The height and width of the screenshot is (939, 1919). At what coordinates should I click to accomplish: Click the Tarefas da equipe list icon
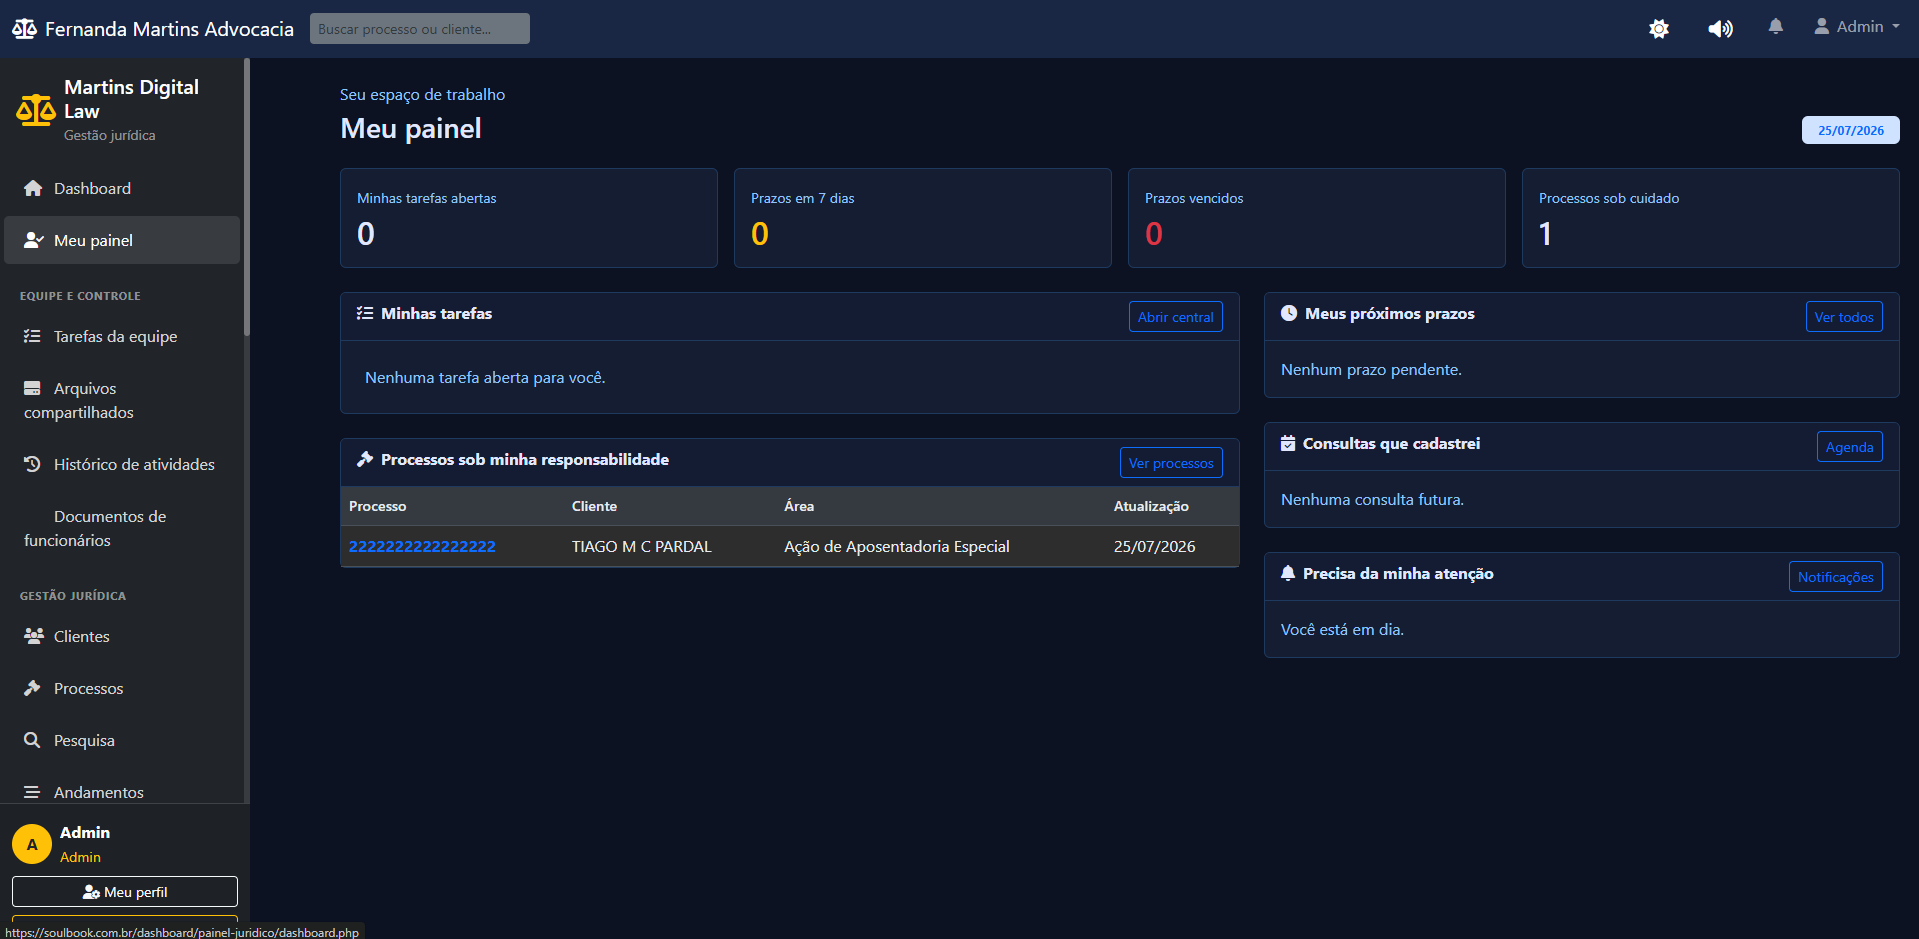(32, 336)
